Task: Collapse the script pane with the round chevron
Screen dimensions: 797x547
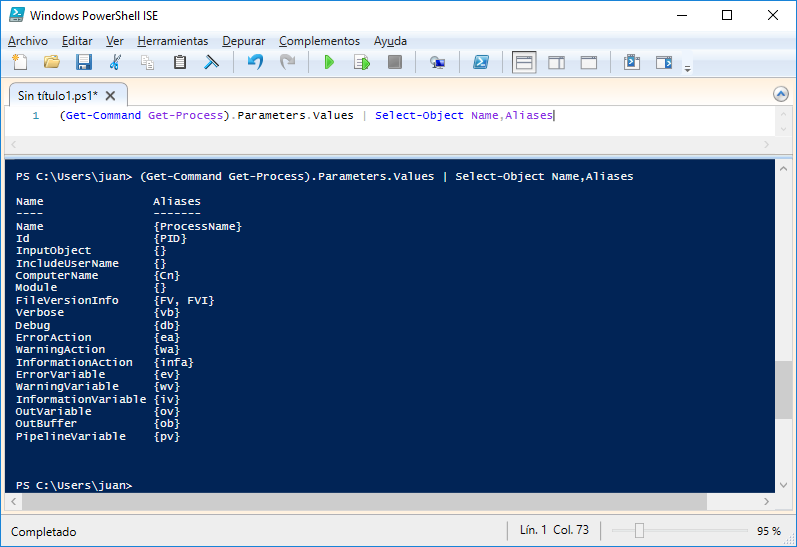Action: point(781,94)
